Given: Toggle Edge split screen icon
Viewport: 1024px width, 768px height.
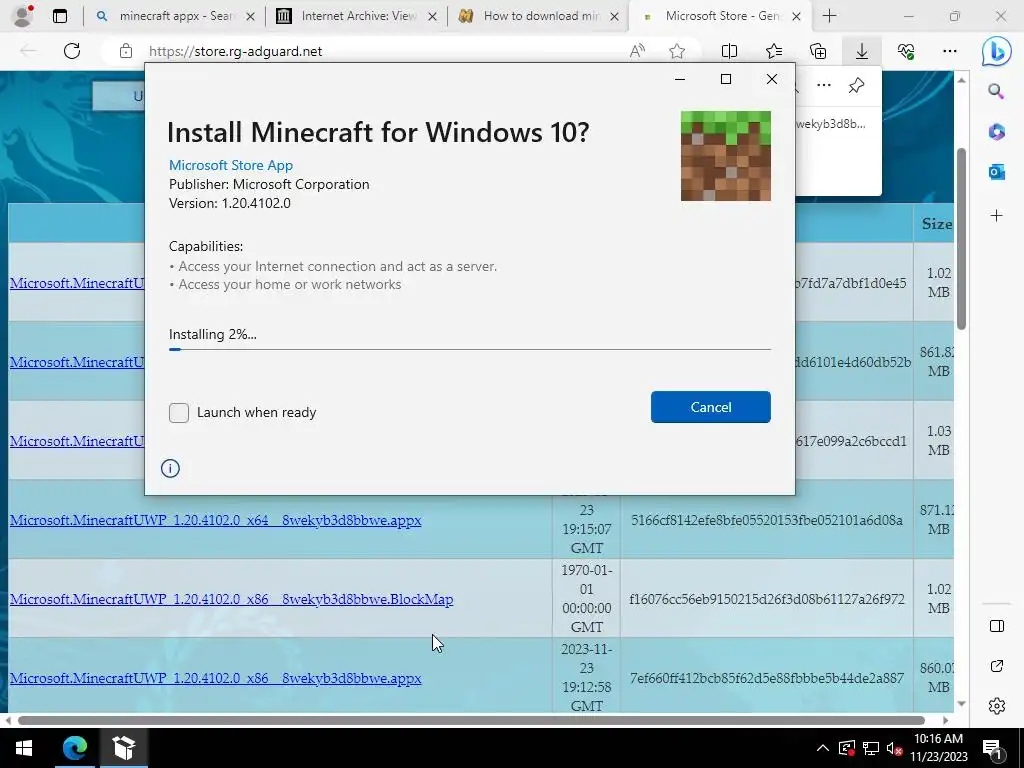Looking at the screenshot, I should click(x=729, y=51).
